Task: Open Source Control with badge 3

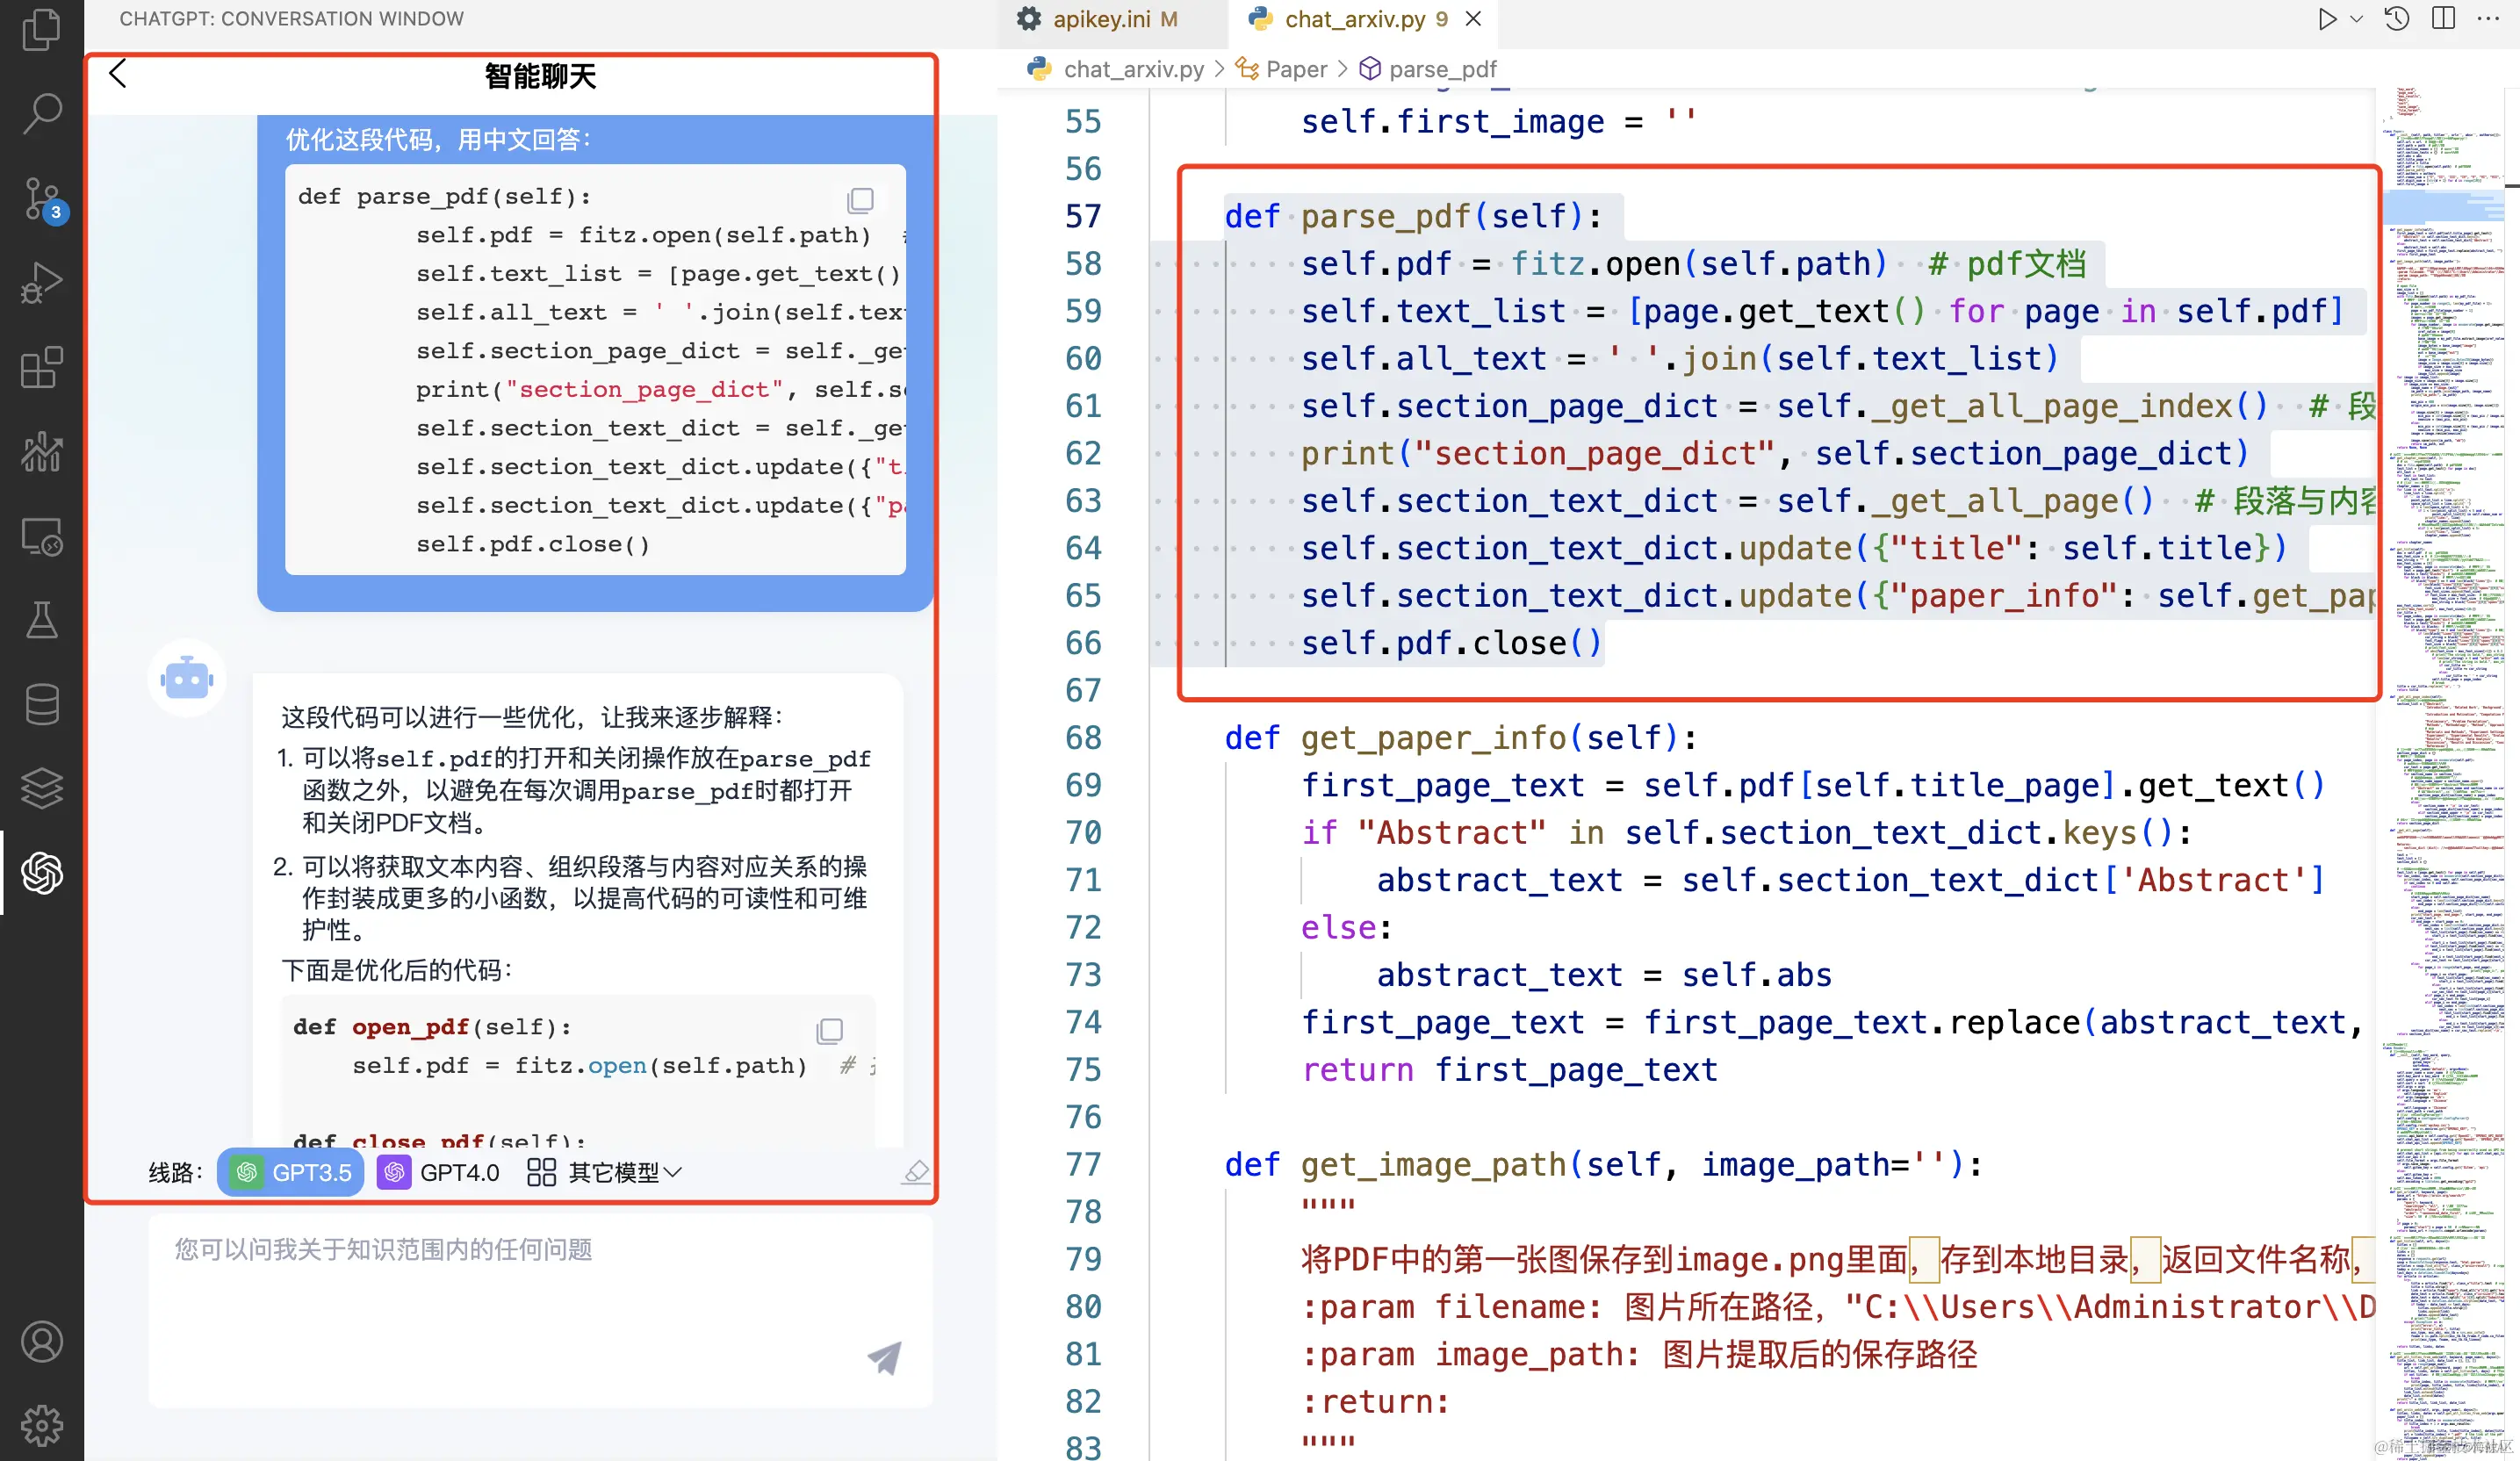Action: (41, 198)
